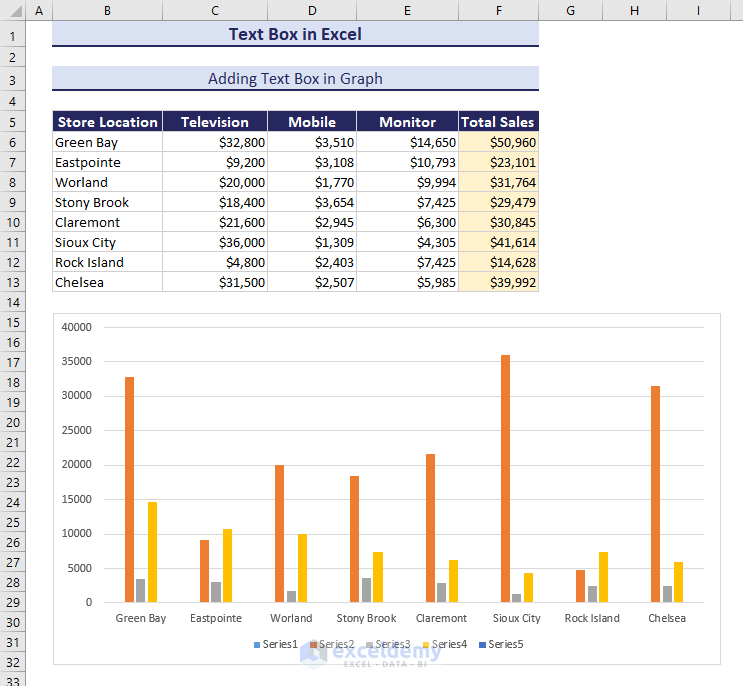Select column E header
This screenshot has height=686, width=743.
[x=408, y=10]
